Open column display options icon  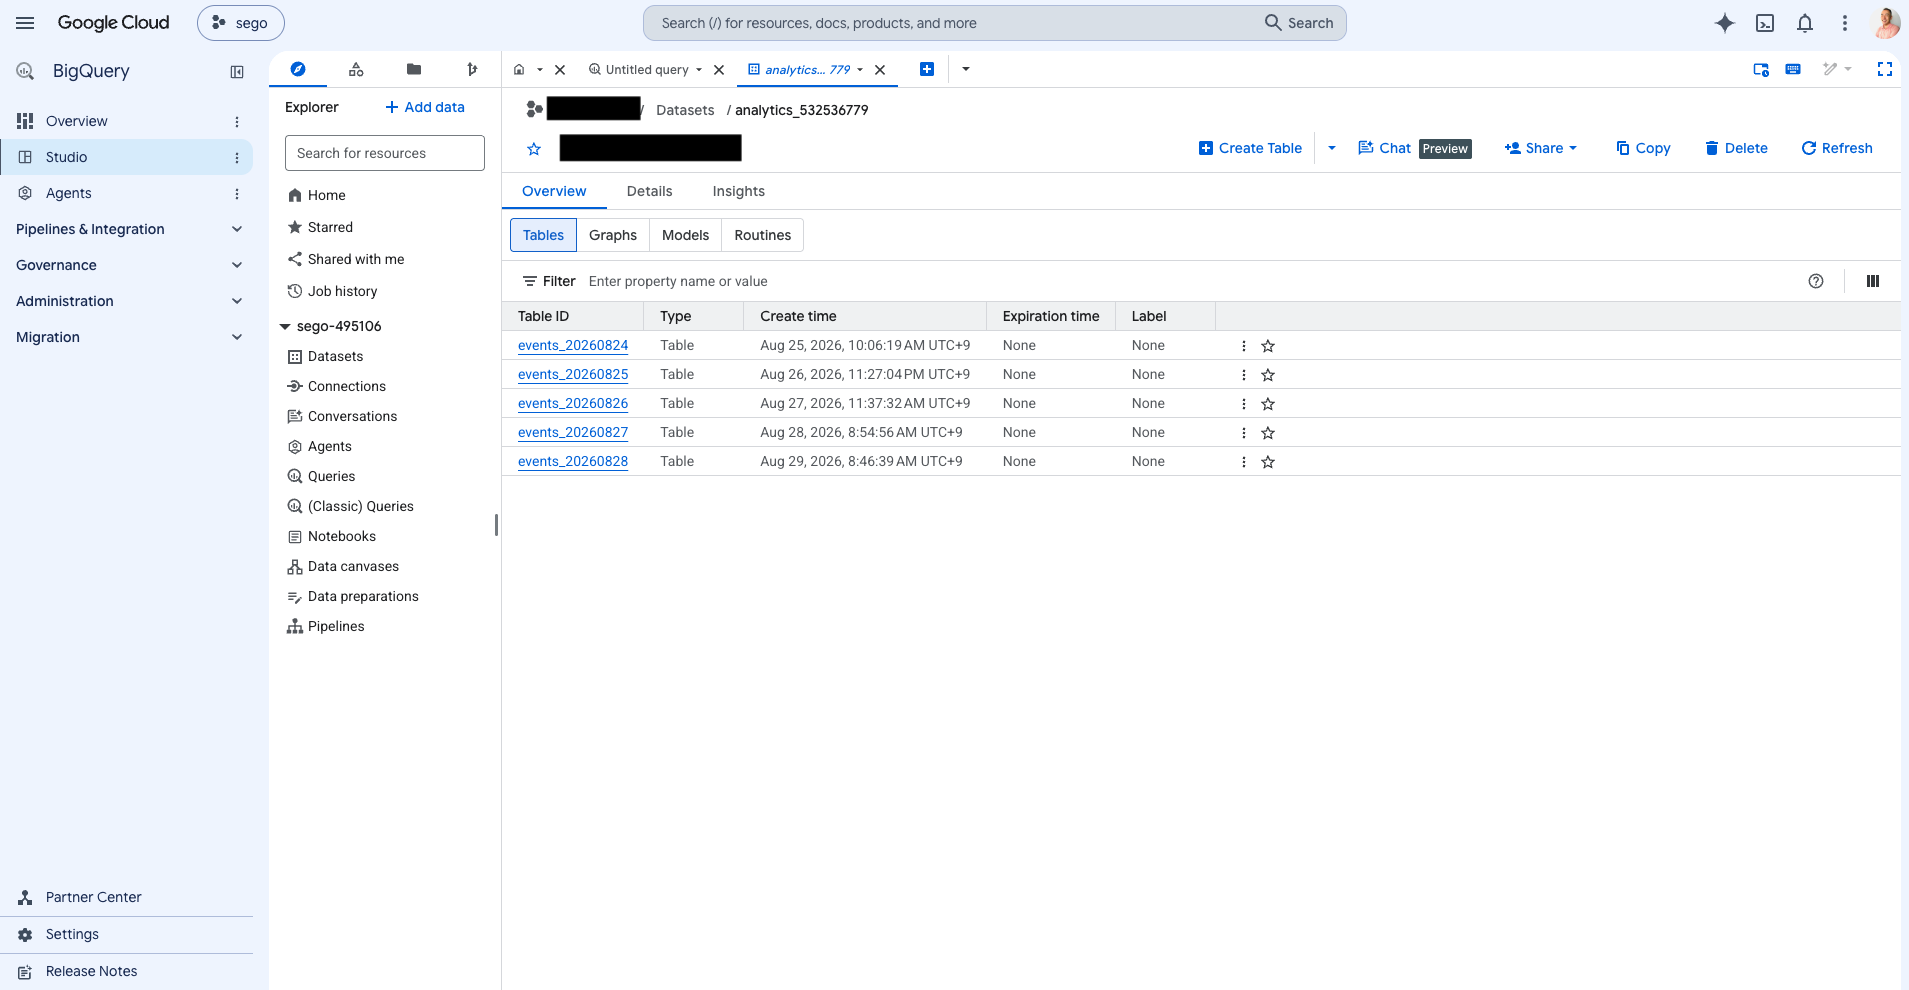click(1873, 281)
